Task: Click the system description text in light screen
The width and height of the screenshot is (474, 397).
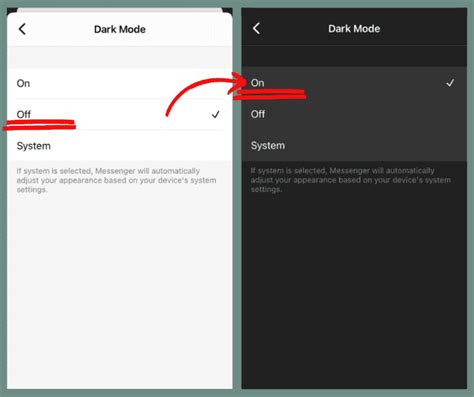Action: (116, 180)
